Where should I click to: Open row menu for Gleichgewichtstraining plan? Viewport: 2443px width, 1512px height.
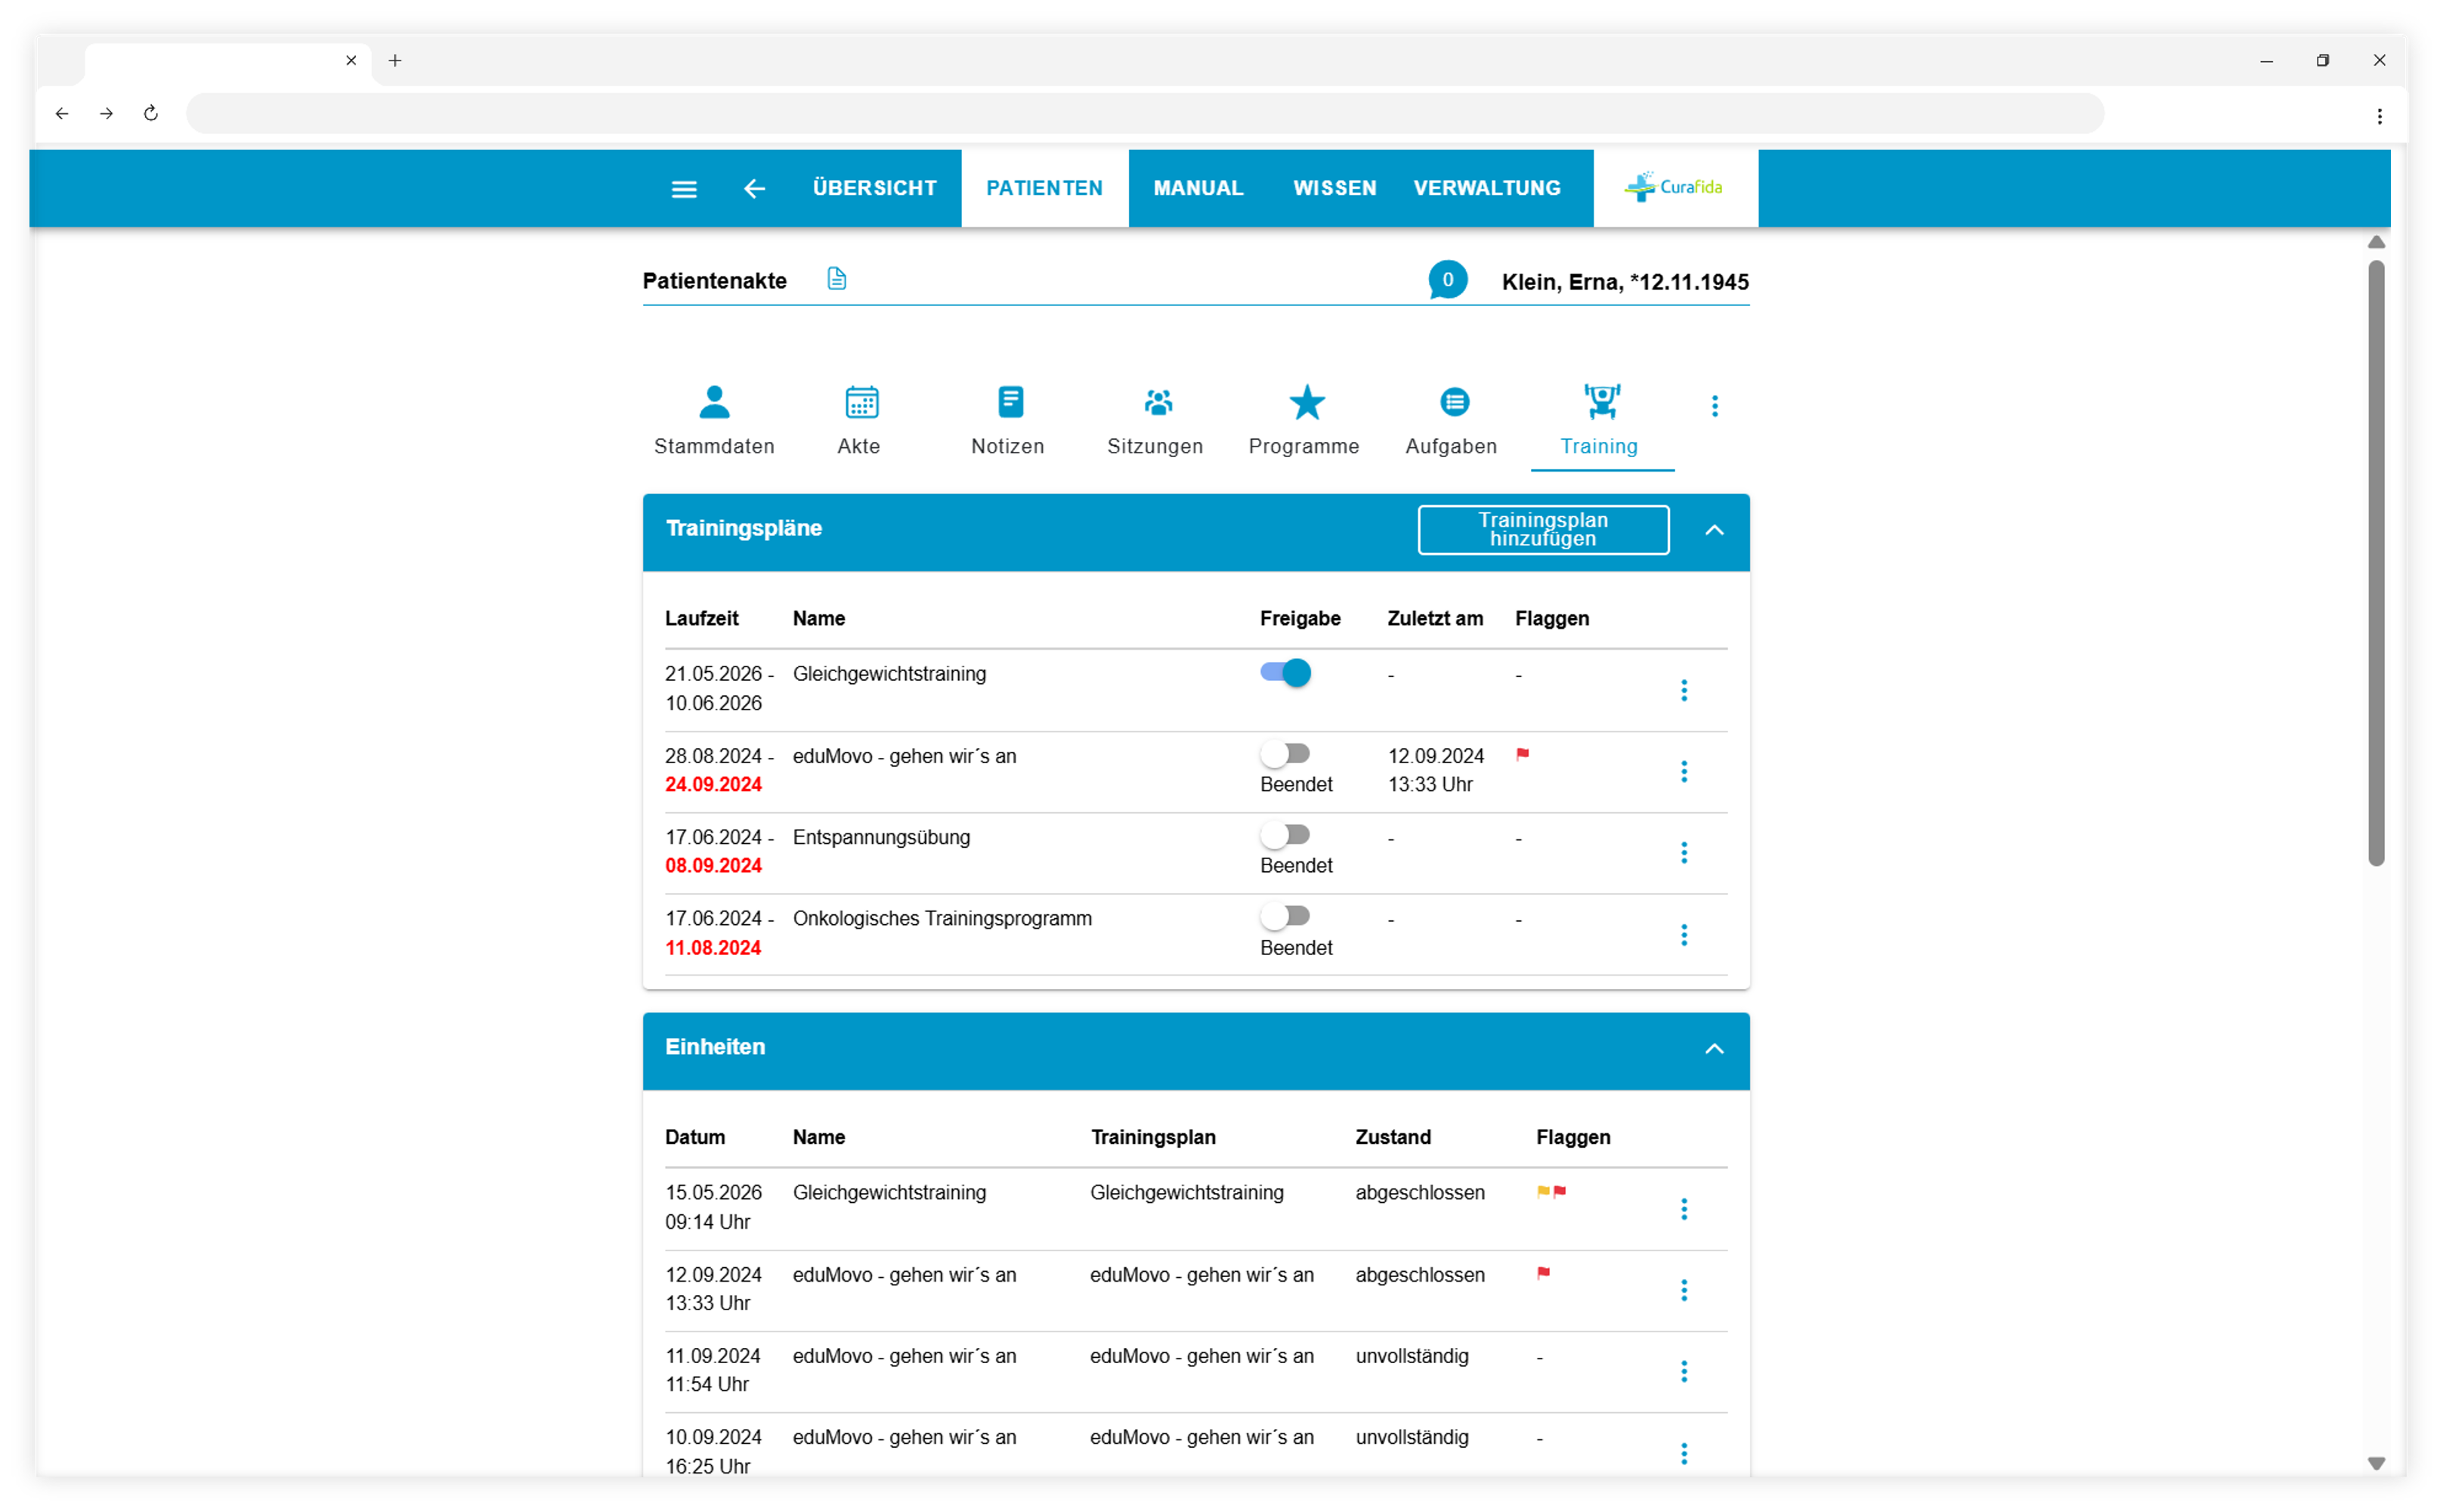(x=1683, y=690)
